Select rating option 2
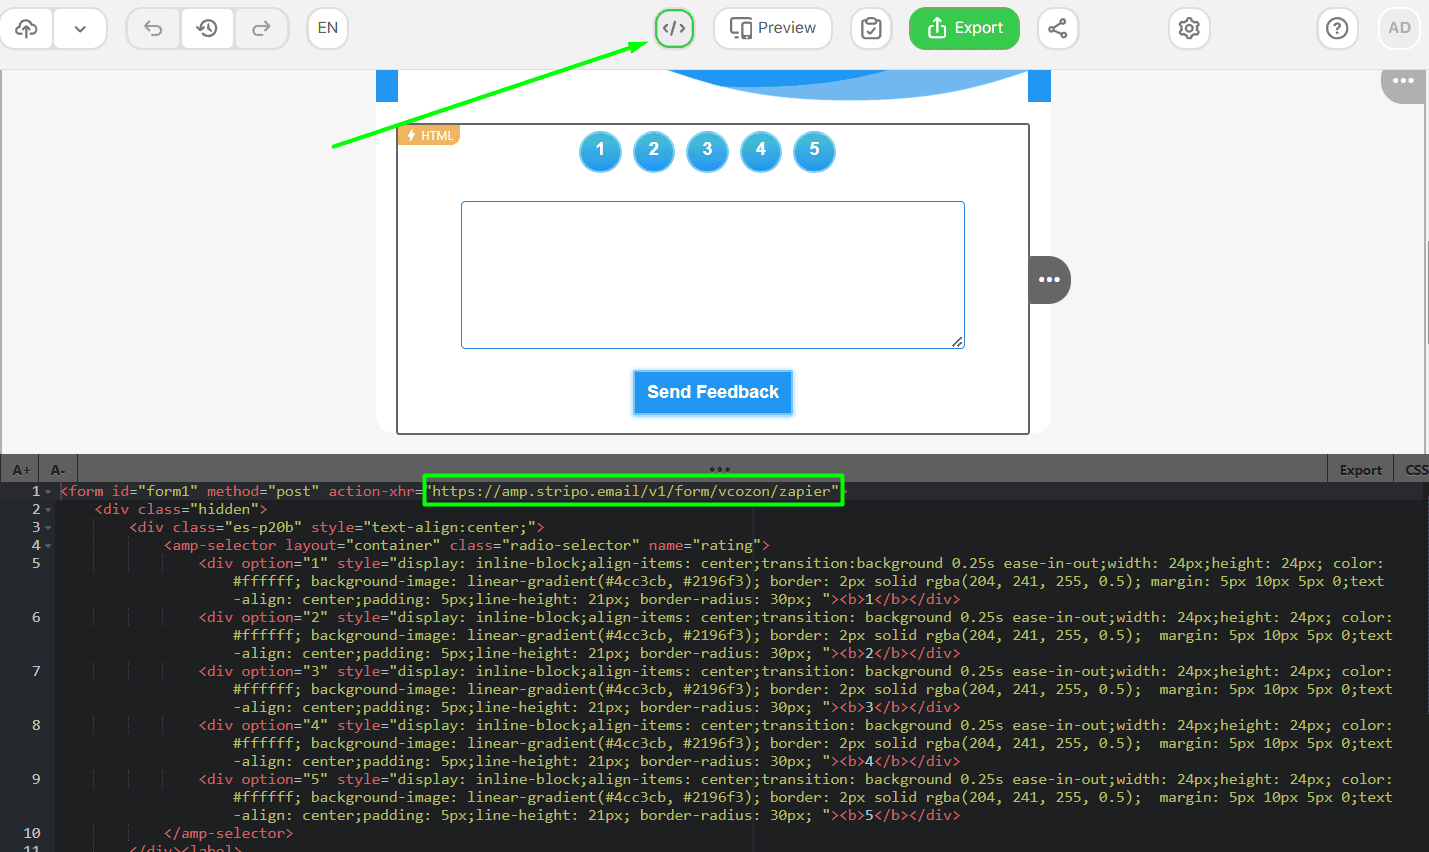1429x852 pixels. pos(654,151)
